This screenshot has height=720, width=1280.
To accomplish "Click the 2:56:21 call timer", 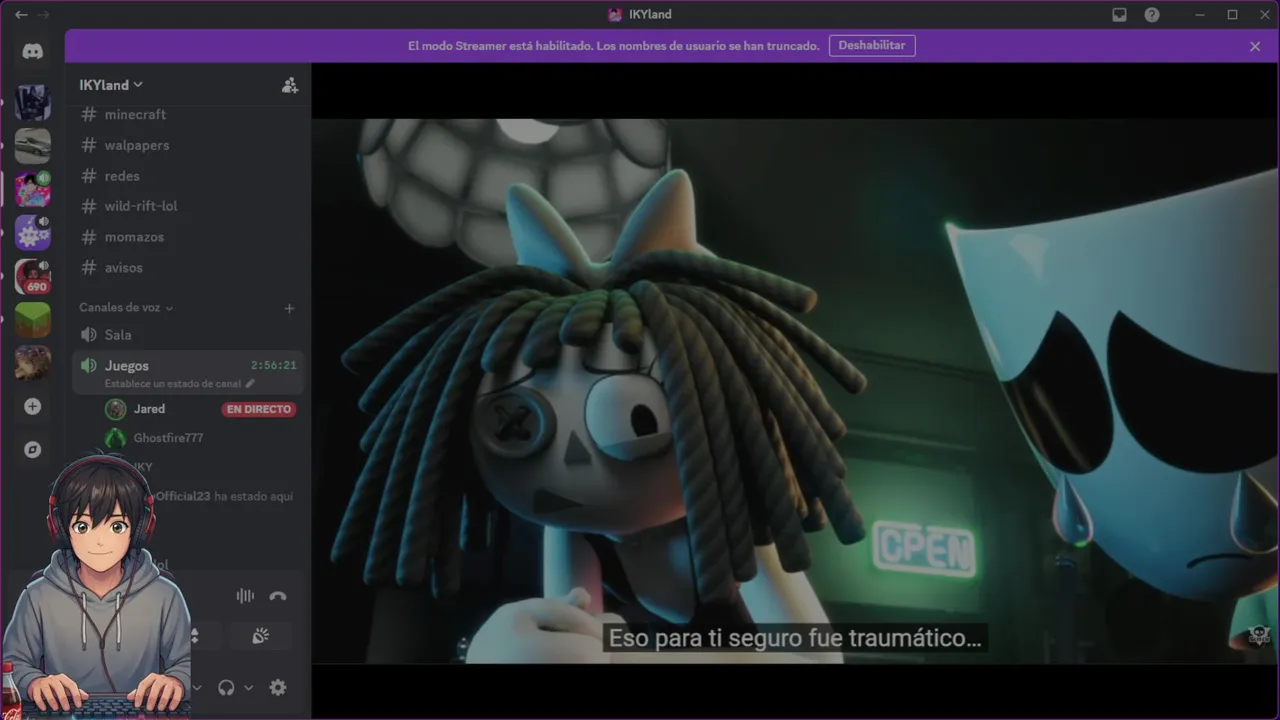I will (x=274, y=366).
